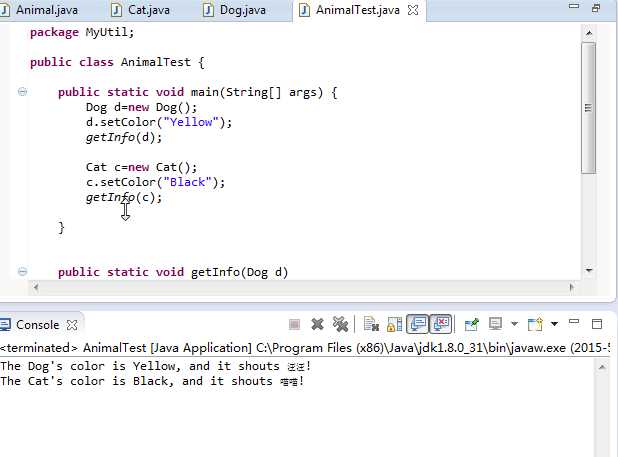Click the terminated AnimalTest launch description
This screenshot has height=457, width=618.
(x=305, y=347)
